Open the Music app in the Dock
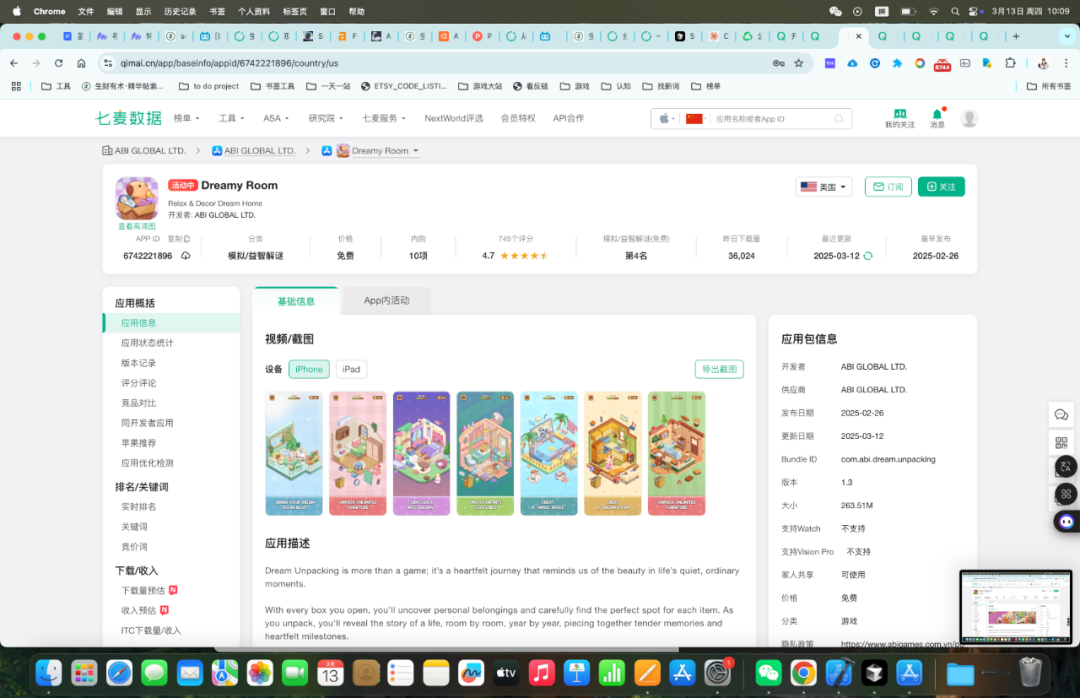The width and height of the screenshot is (1080, 698). (541, 673)
